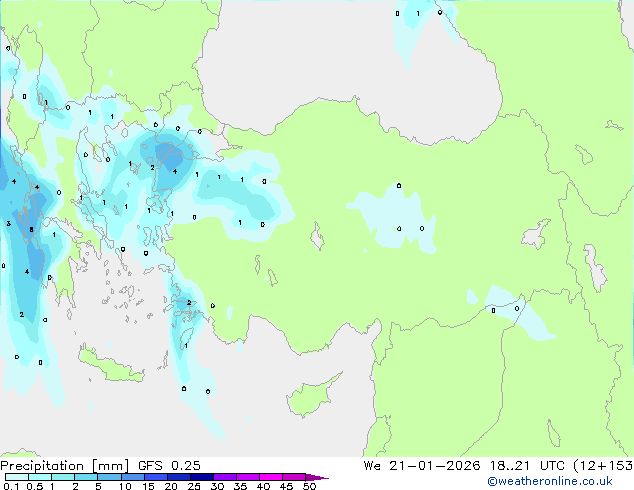Click the 25 to 30 mm legend swatch

pyautogui.click(x=201, y=477)
